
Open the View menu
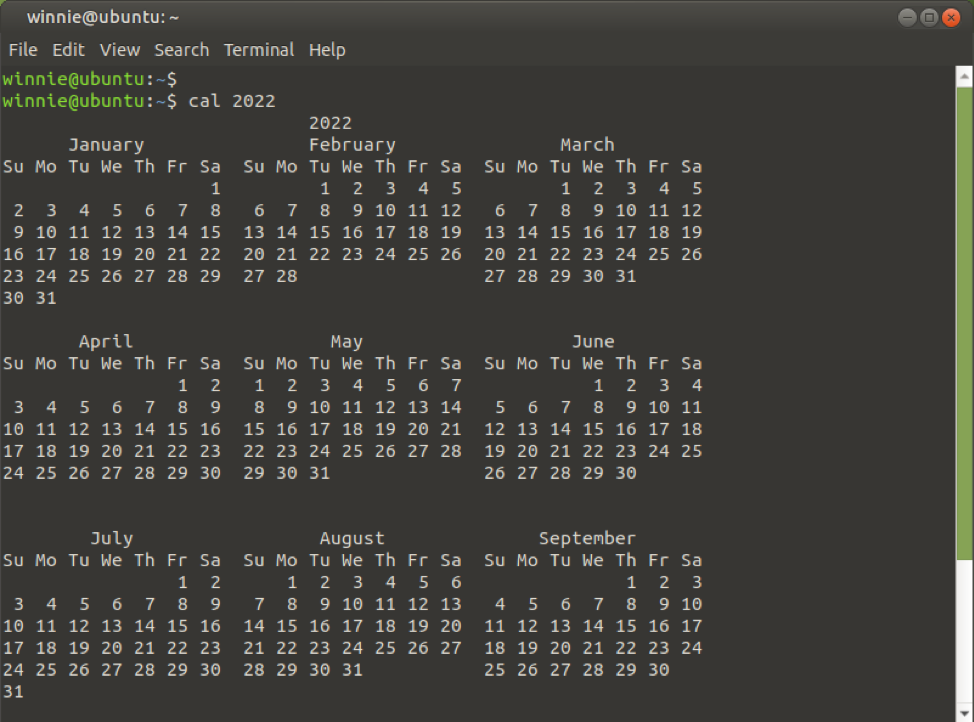[x=120, y=50]
